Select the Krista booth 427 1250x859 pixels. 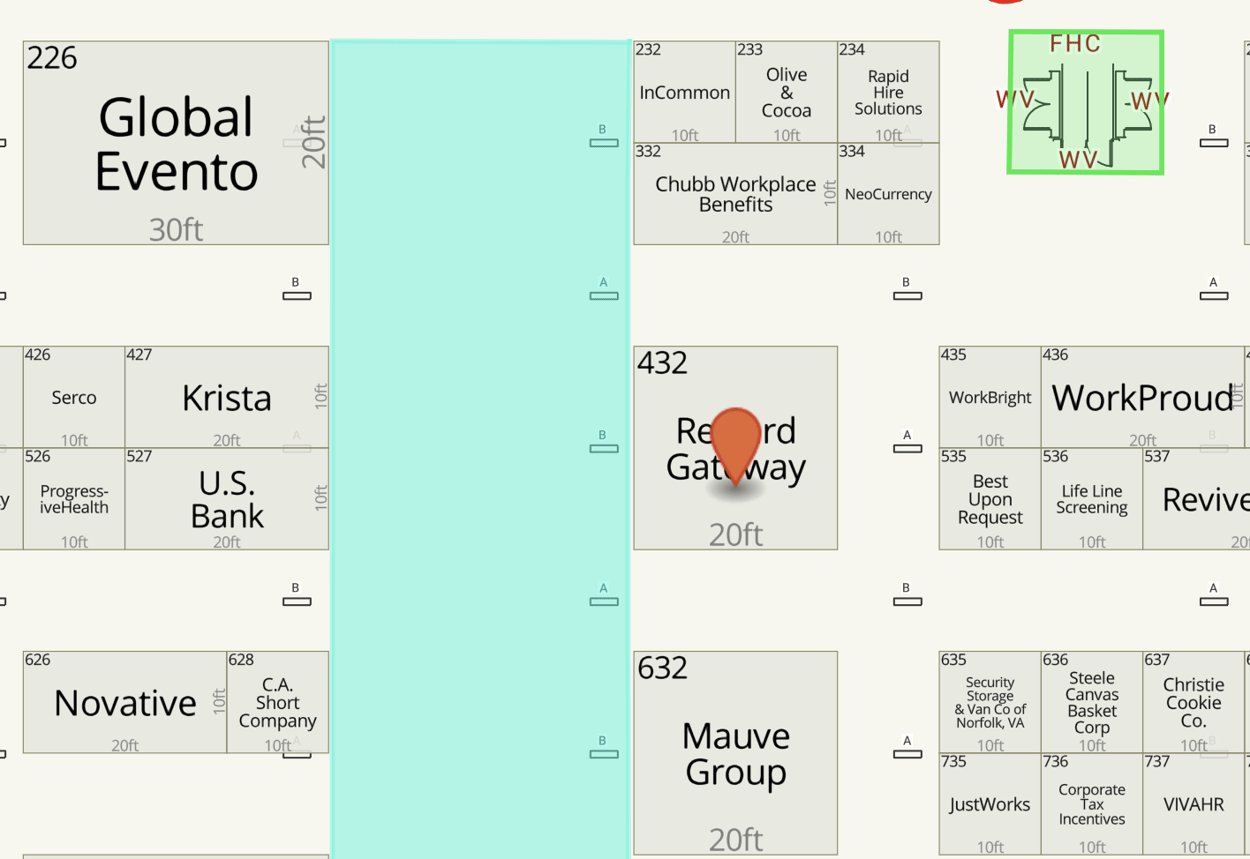pyautogui.click(x=226, y=398)
